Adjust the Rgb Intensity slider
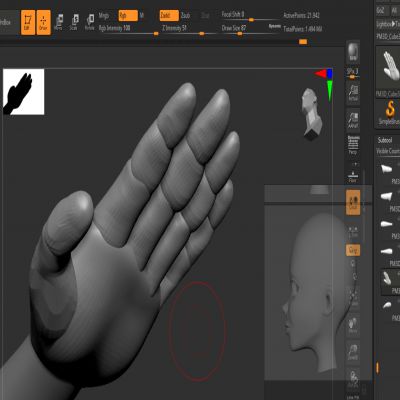Viewport: 400px width, 400px height. pos(128,29)
